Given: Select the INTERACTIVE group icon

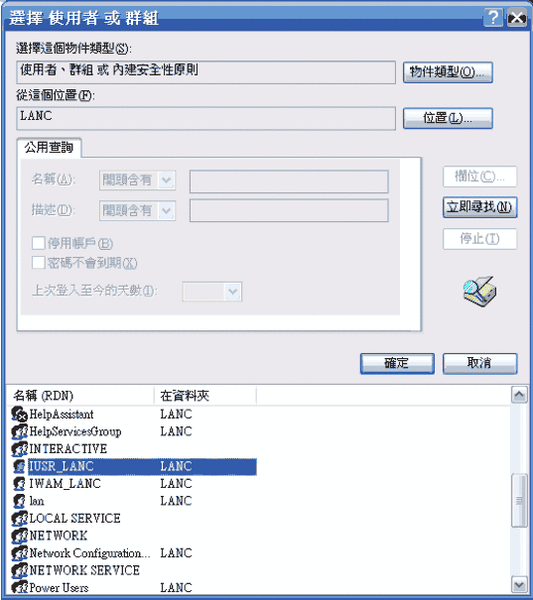Looking at the screenshot, I should click(x=20, y=449).
